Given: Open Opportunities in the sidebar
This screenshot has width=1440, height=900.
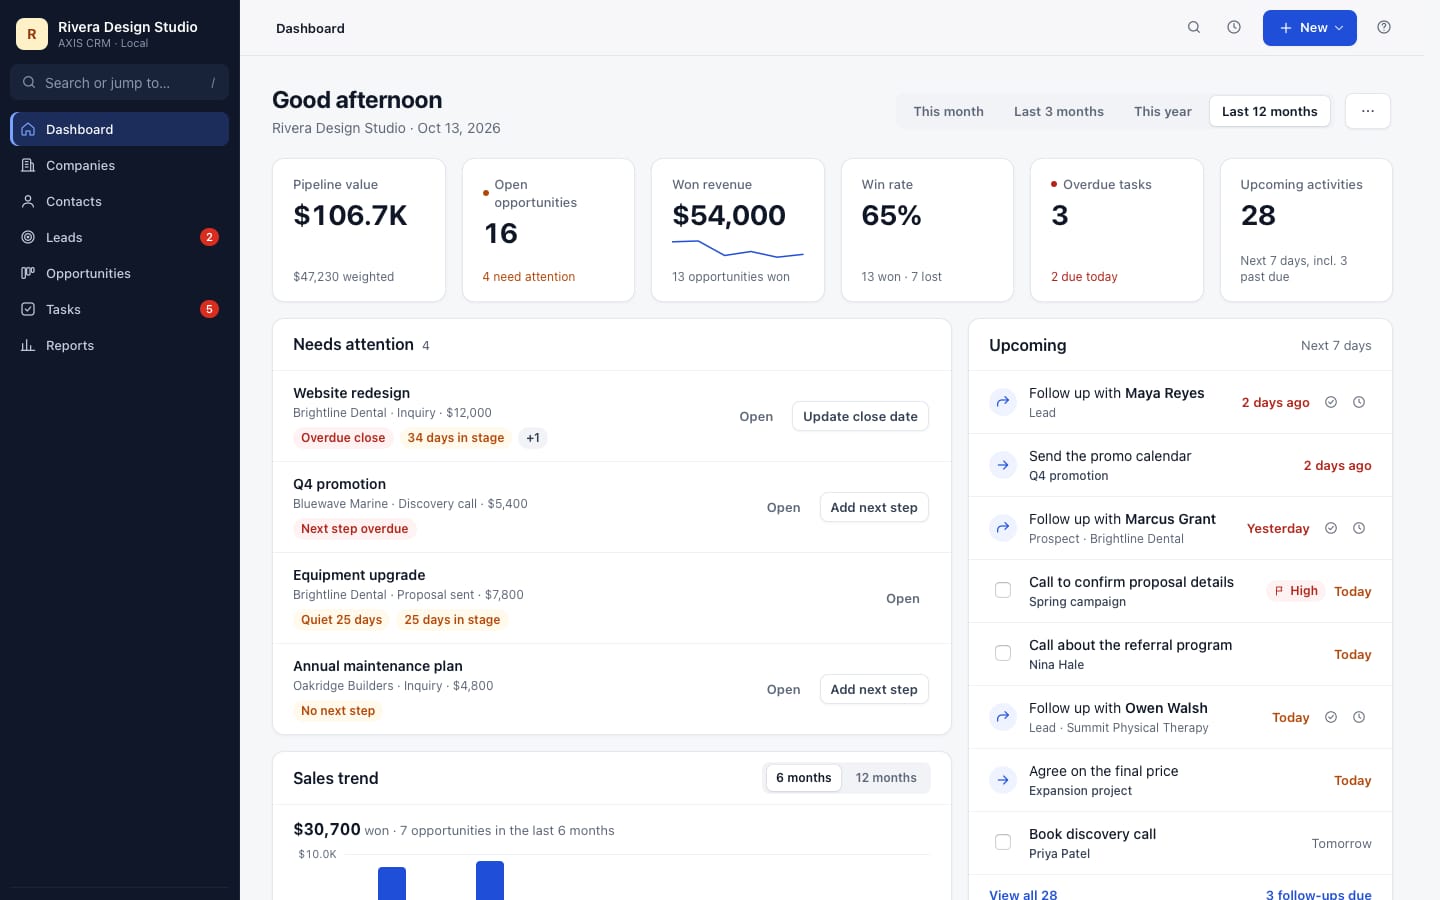Looking at the screenshot, I should coord(120,273).
